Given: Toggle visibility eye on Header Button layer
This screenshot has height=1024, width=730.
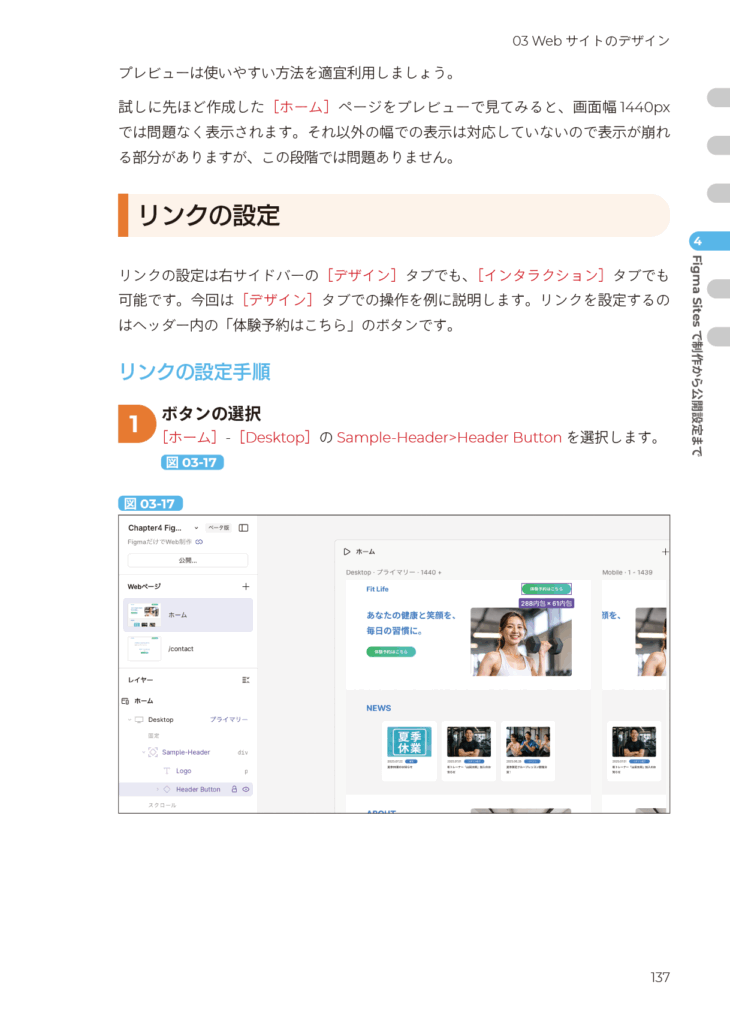Looking at the screenshot, I should [x=246, y=789].
